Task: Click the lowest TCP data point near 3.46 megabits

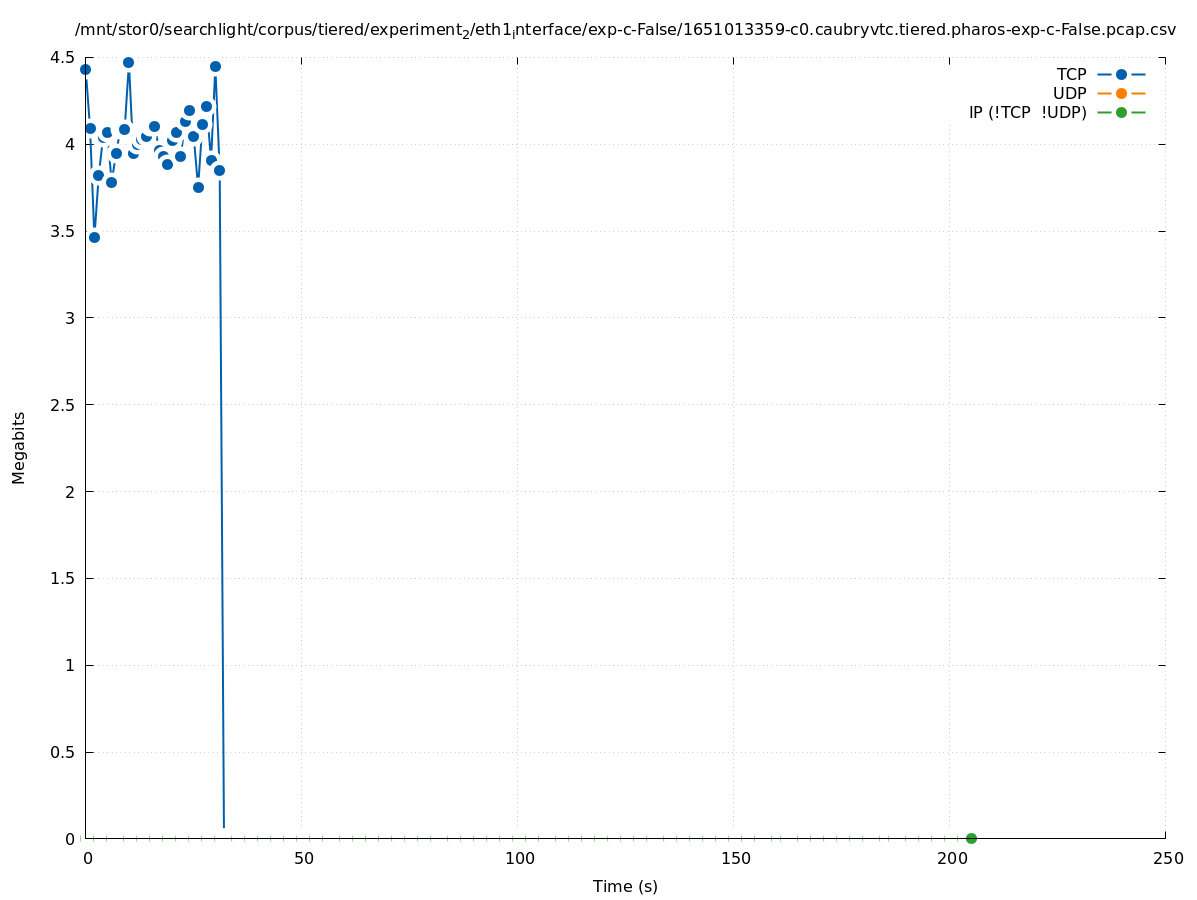Action: [94, 237]
